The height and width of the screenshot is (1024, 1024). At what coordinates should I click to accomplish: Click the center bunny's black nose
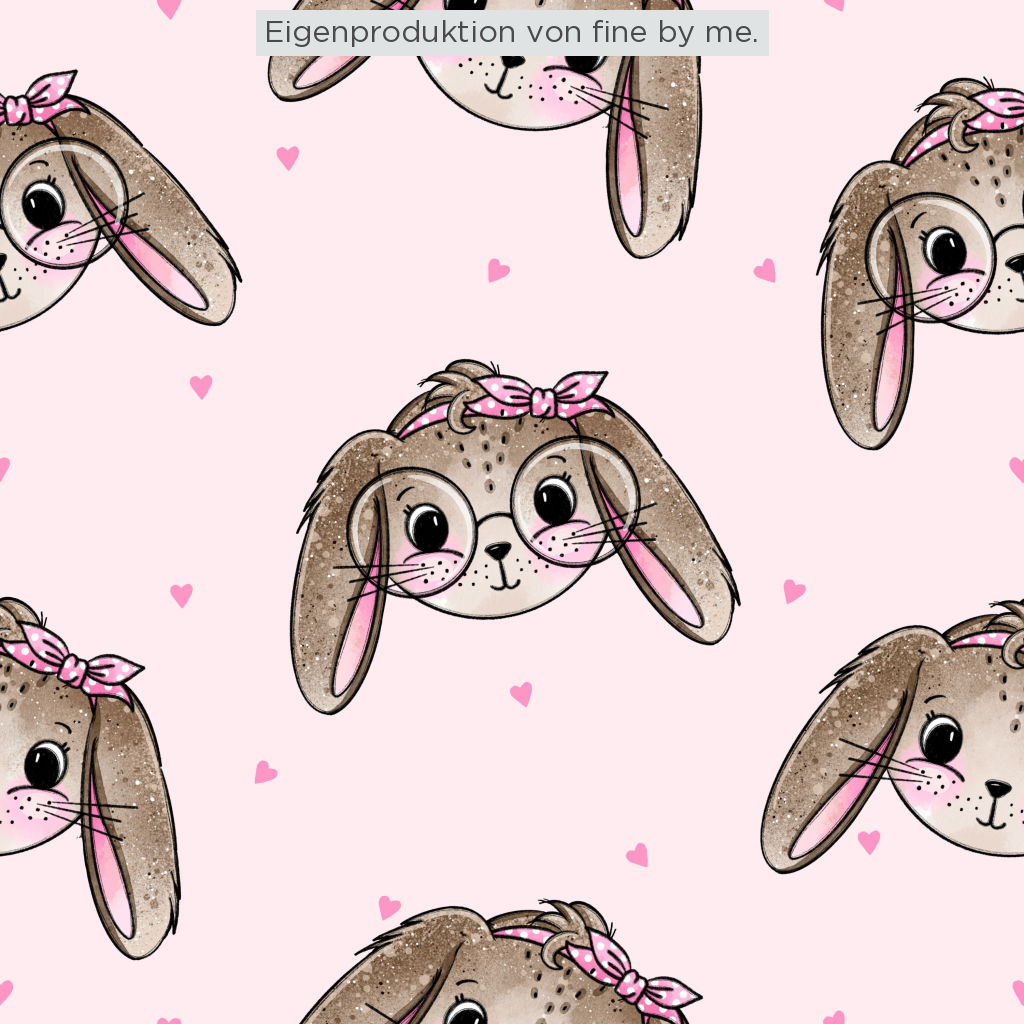(498, 550)
